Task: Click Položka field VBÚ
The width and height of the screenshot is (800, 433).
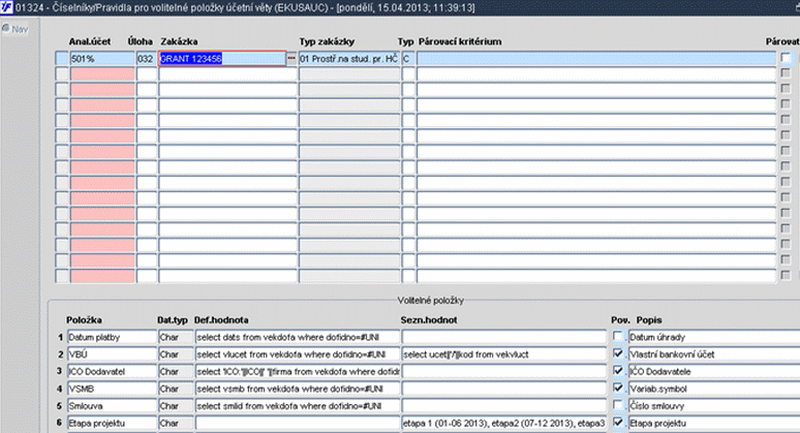Action: pos(112,354)
